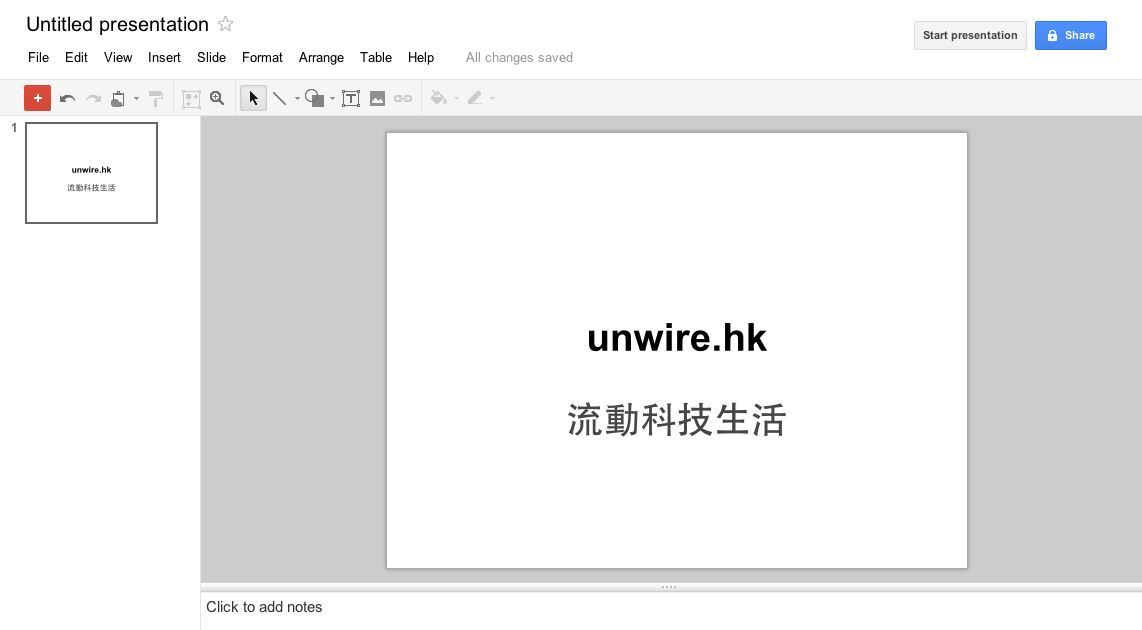Open the line type dropdown arrow
The image size is (1142, 630).
click(x=297, y=98)
